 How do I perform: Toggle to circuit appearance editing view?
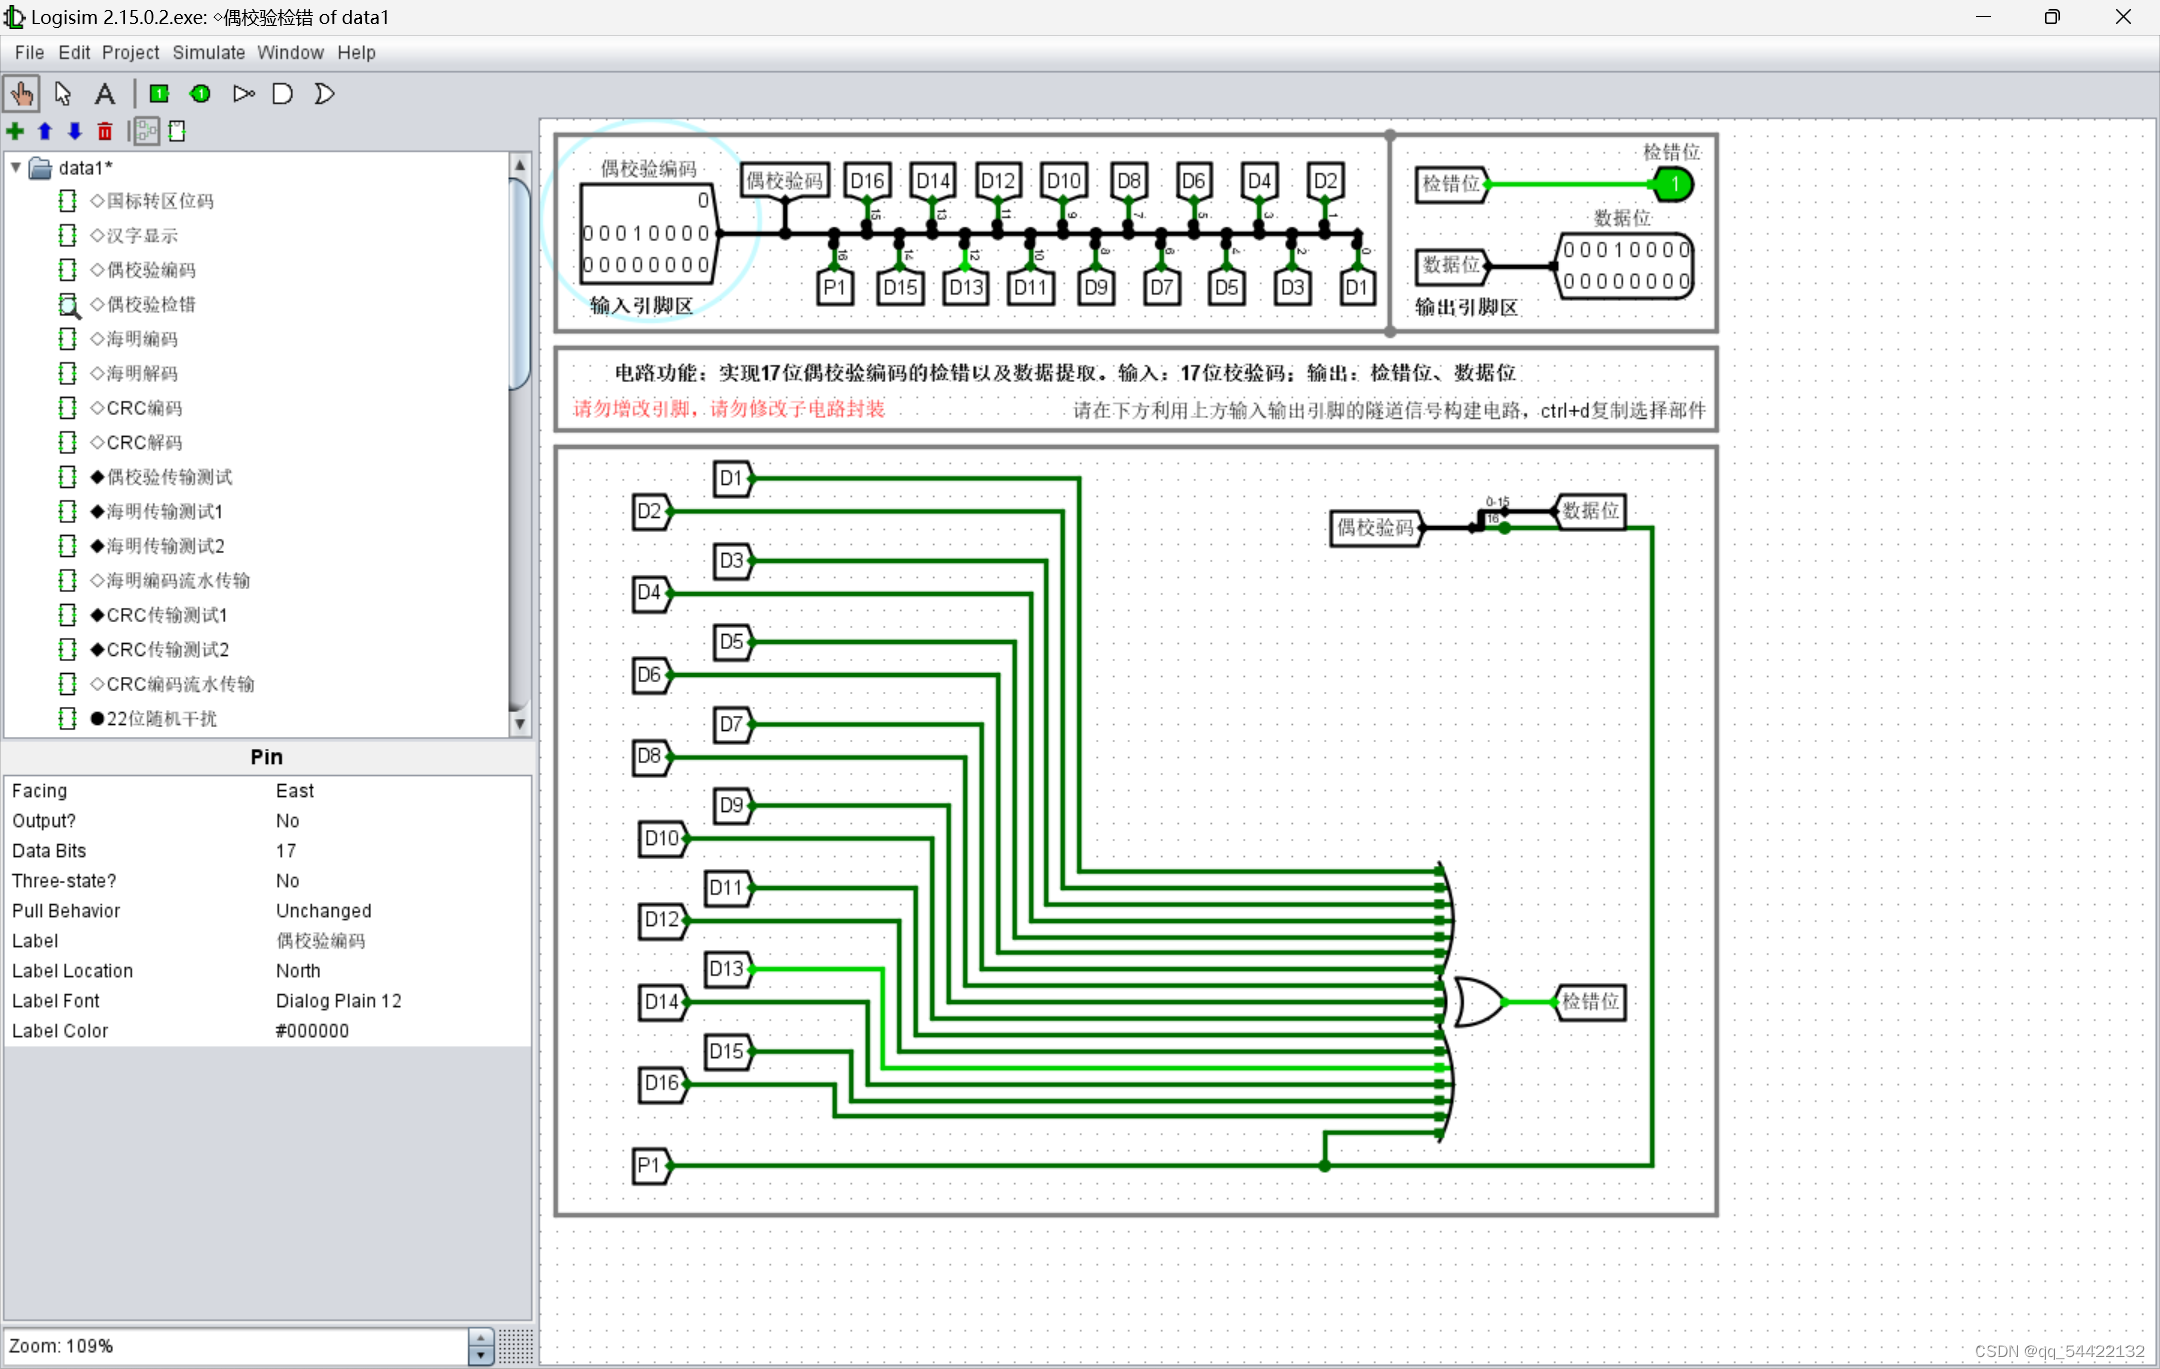(x=178, y=131)
